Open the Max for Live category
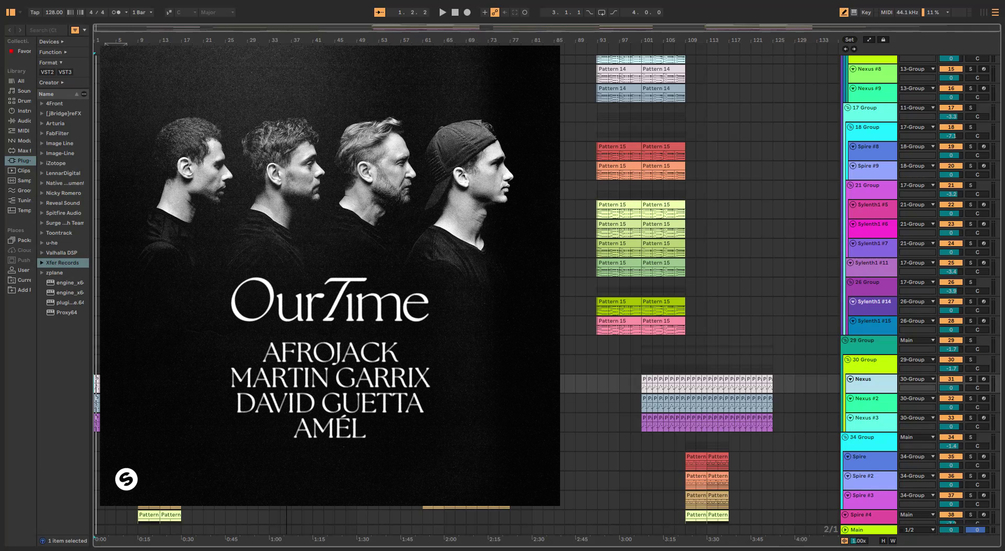Image resolution: width=1005 pixels, height=551 pixels. [19, 151]
